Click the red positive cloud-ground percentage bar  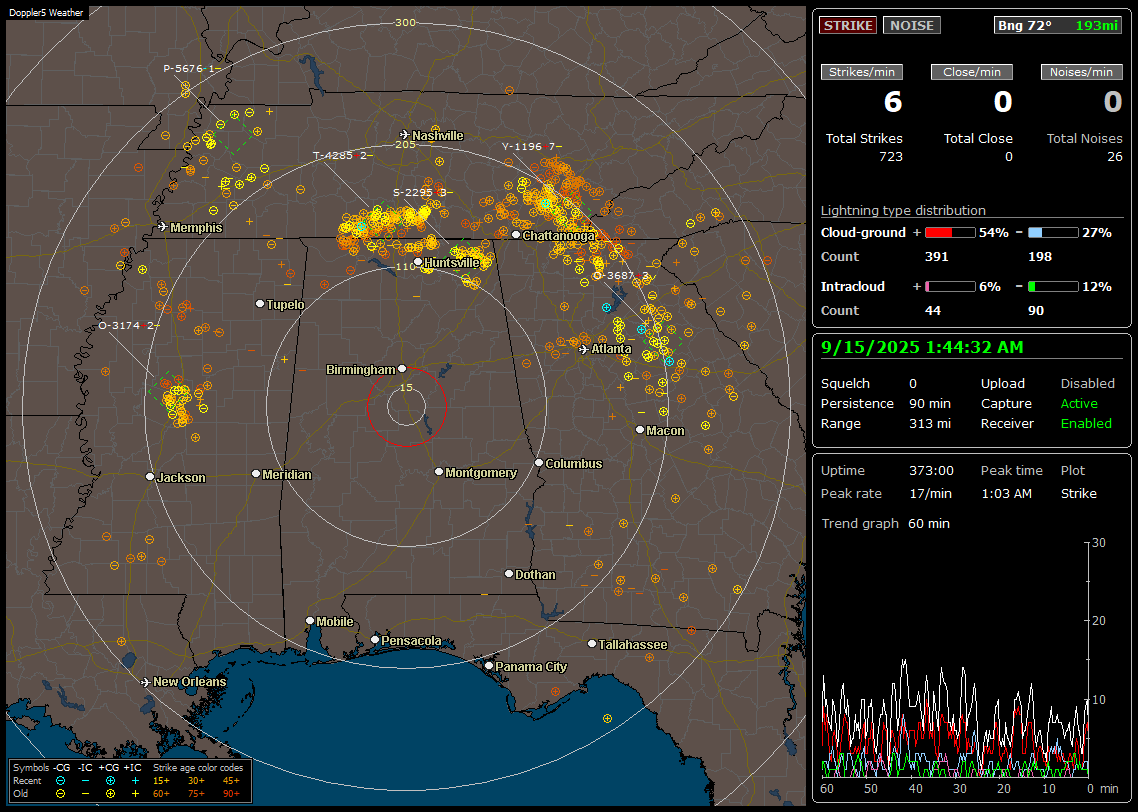point(950,233)
